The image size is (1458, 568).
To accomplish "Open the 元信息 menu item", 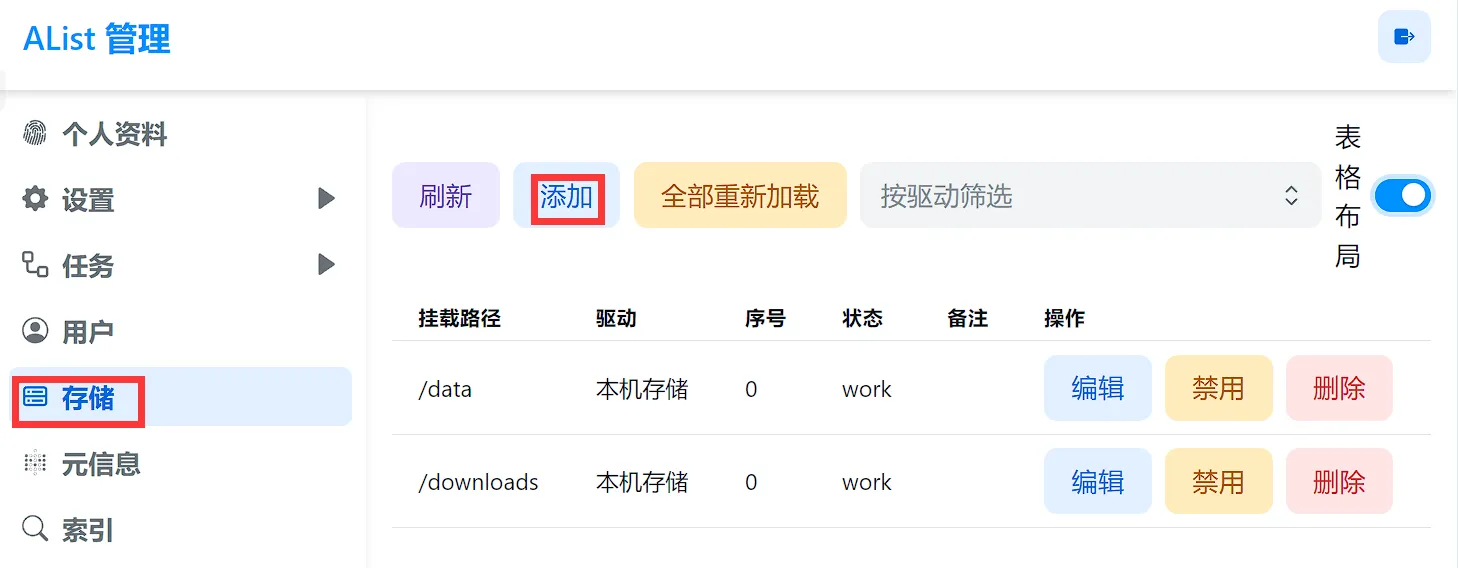I will [x=100, y=464].
